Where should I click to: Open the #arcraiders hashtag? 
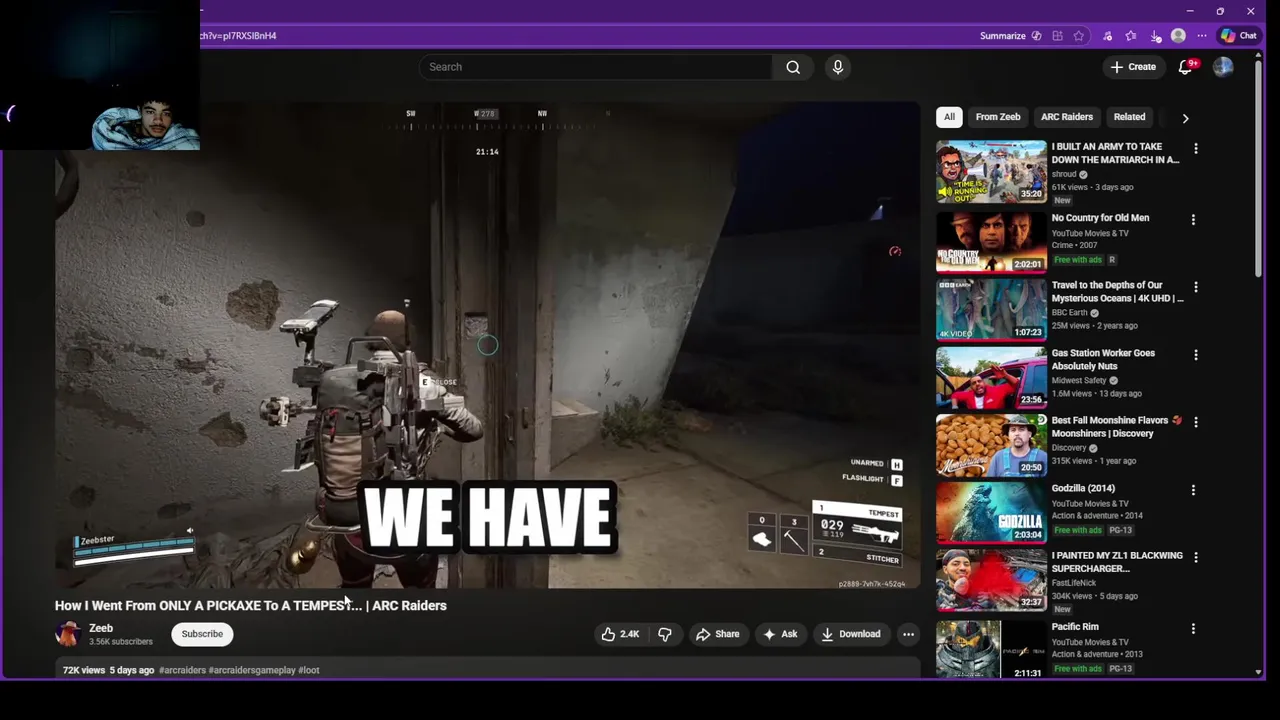[x=182, y=670]
